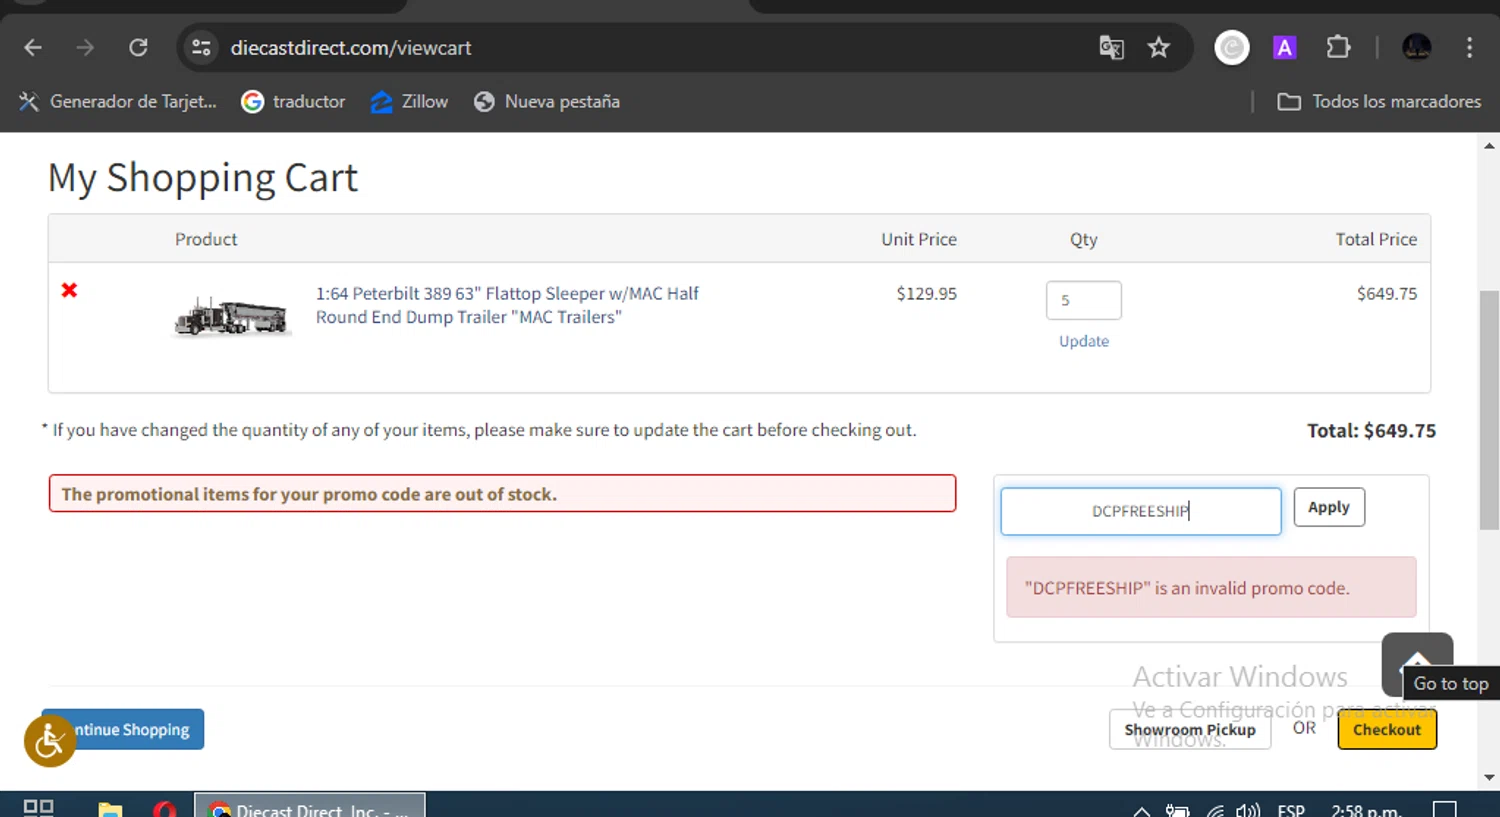Click the Product column header
The height and width of the screenshot is (817, 1500).
point(206,239)
